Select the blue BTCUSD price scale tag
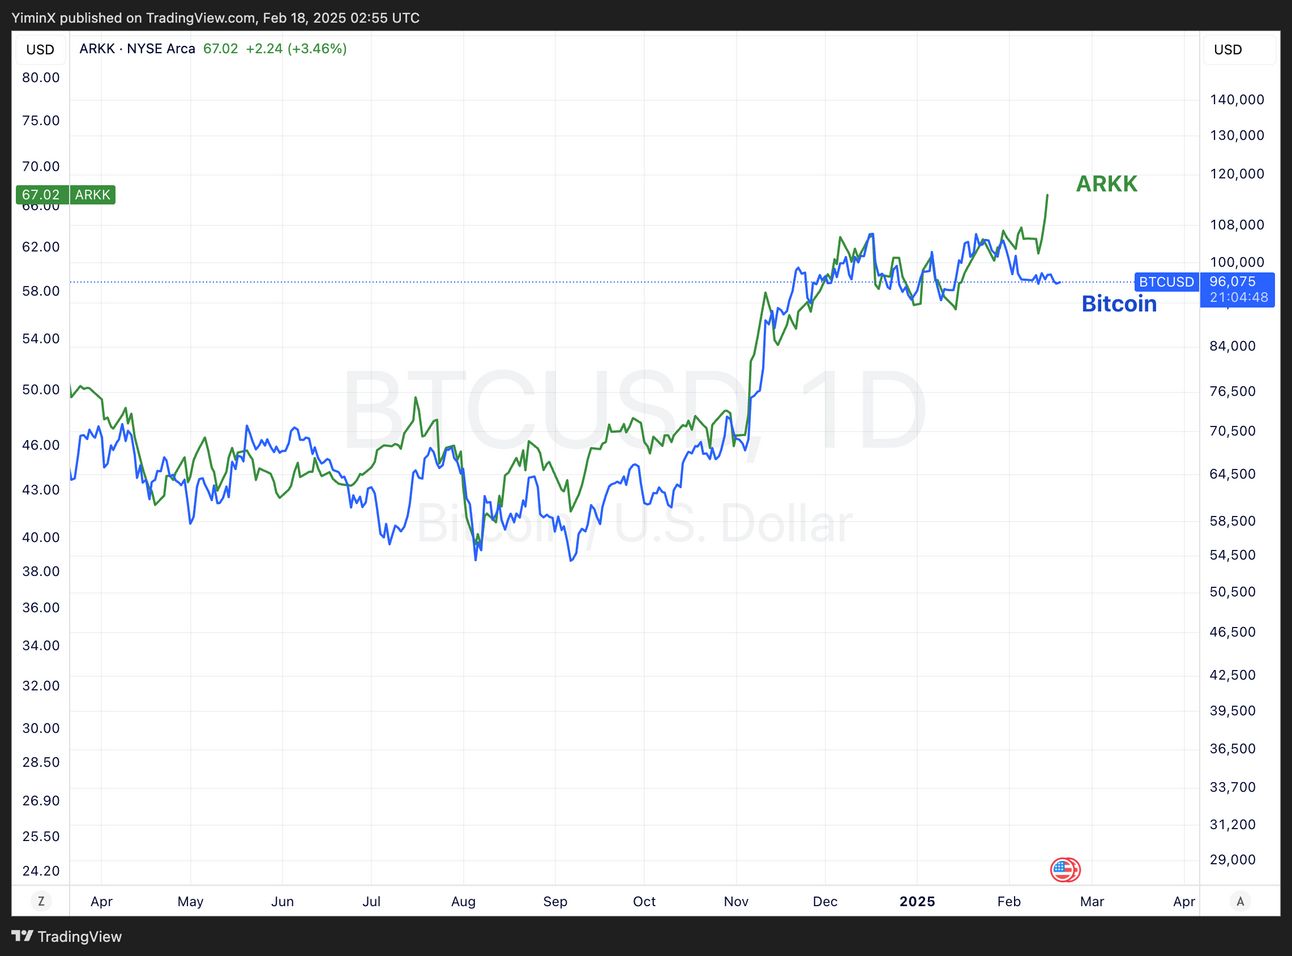This screenshot has height=956, width=1292. click(x=1166, y=282)
